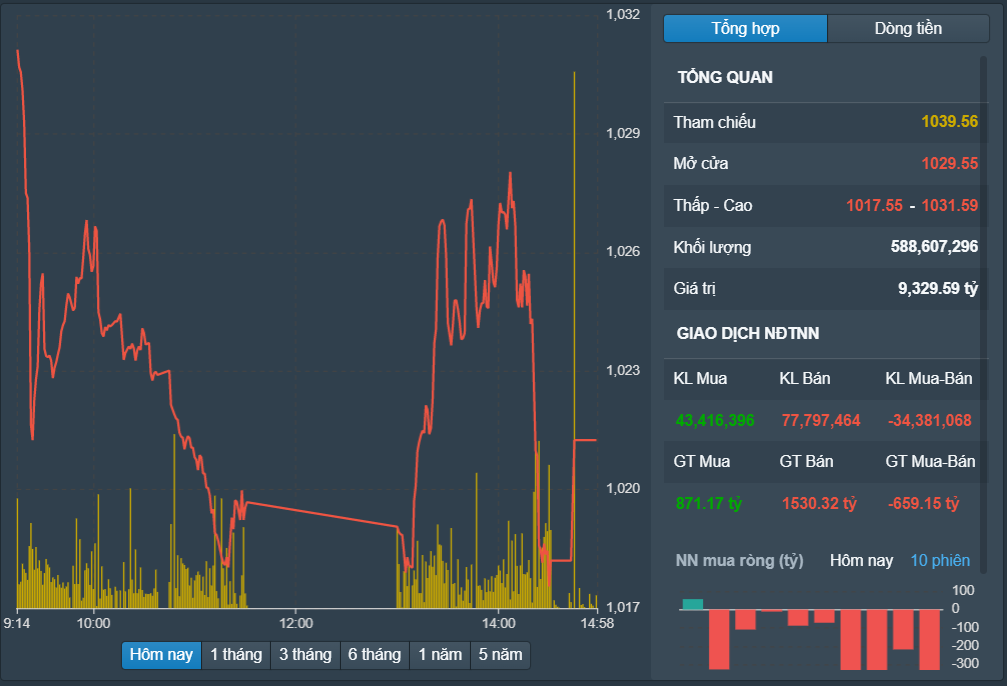Show the 1 năm chart range
This screenshot has width=1007, height=686.
click(x=440, y=655)
